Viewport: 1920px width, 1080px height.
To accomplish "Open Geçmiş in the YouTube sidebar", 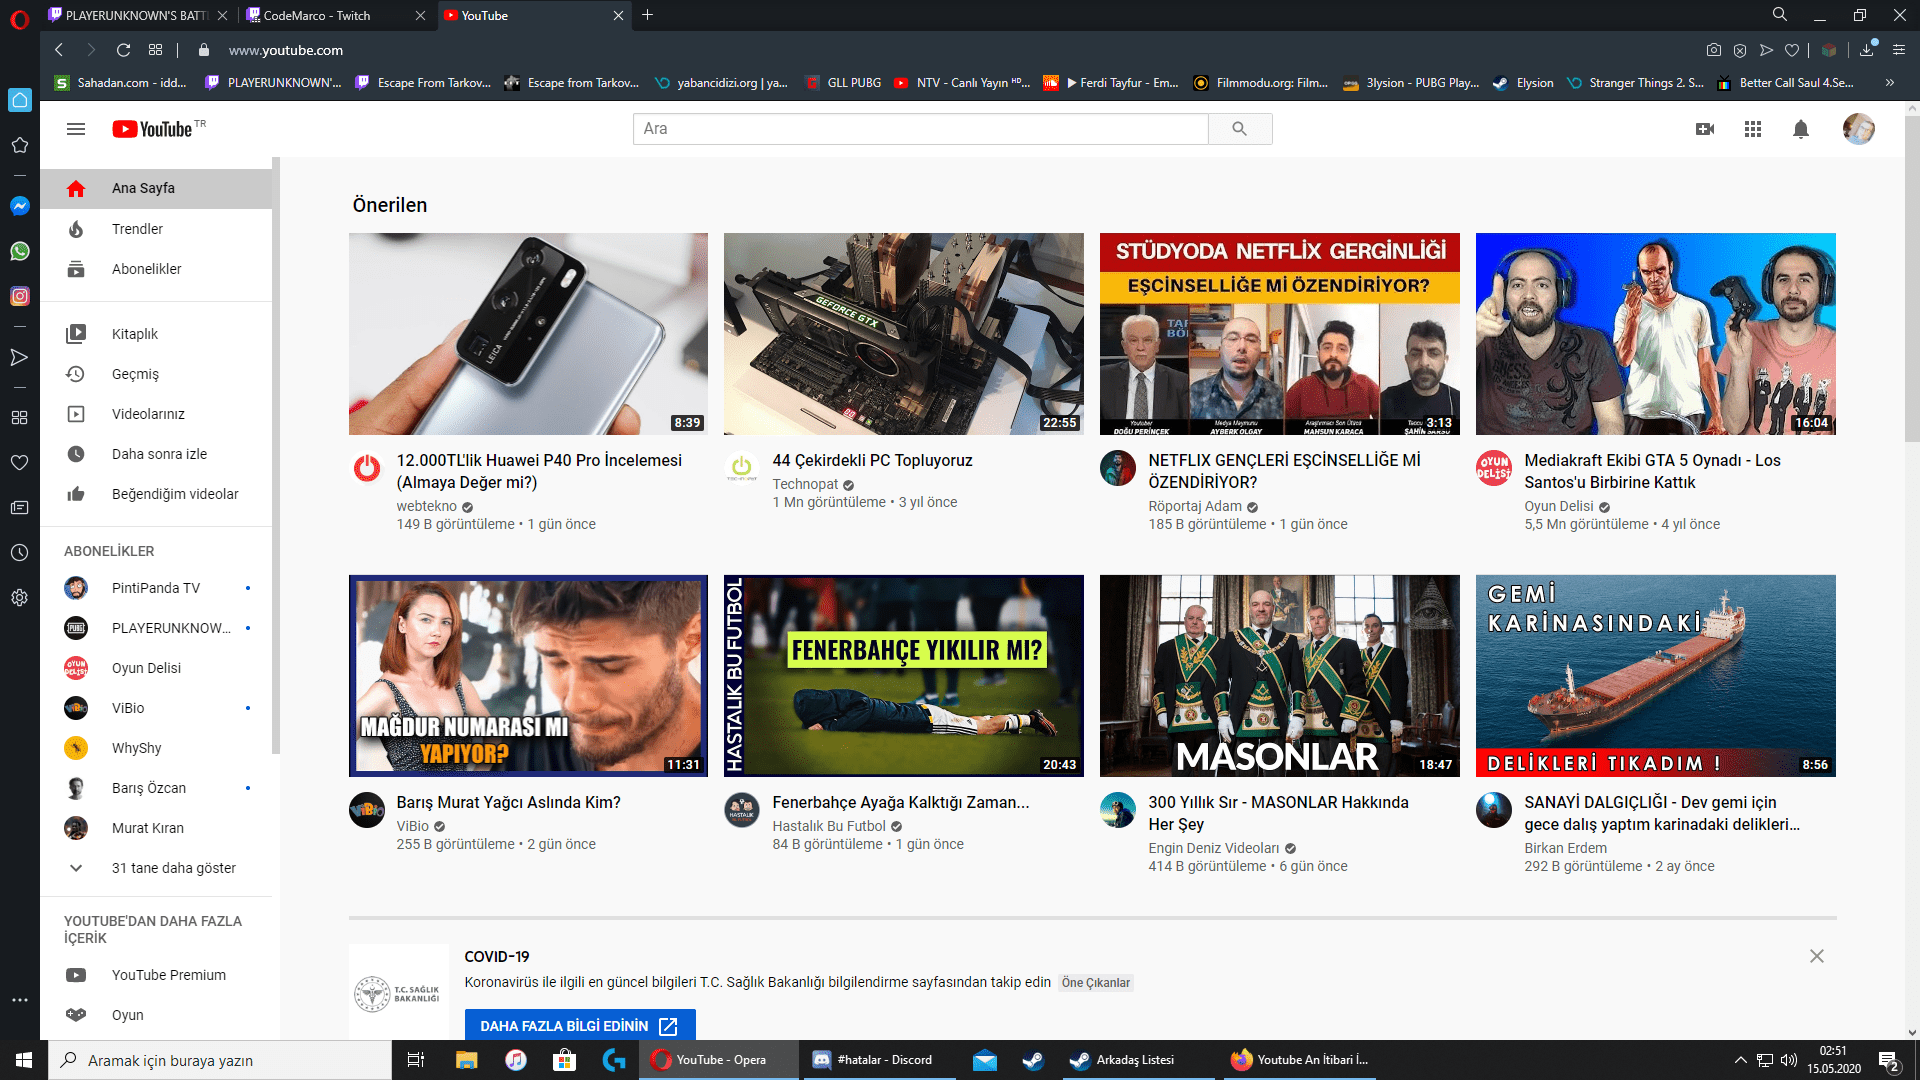I will point(156,374).
